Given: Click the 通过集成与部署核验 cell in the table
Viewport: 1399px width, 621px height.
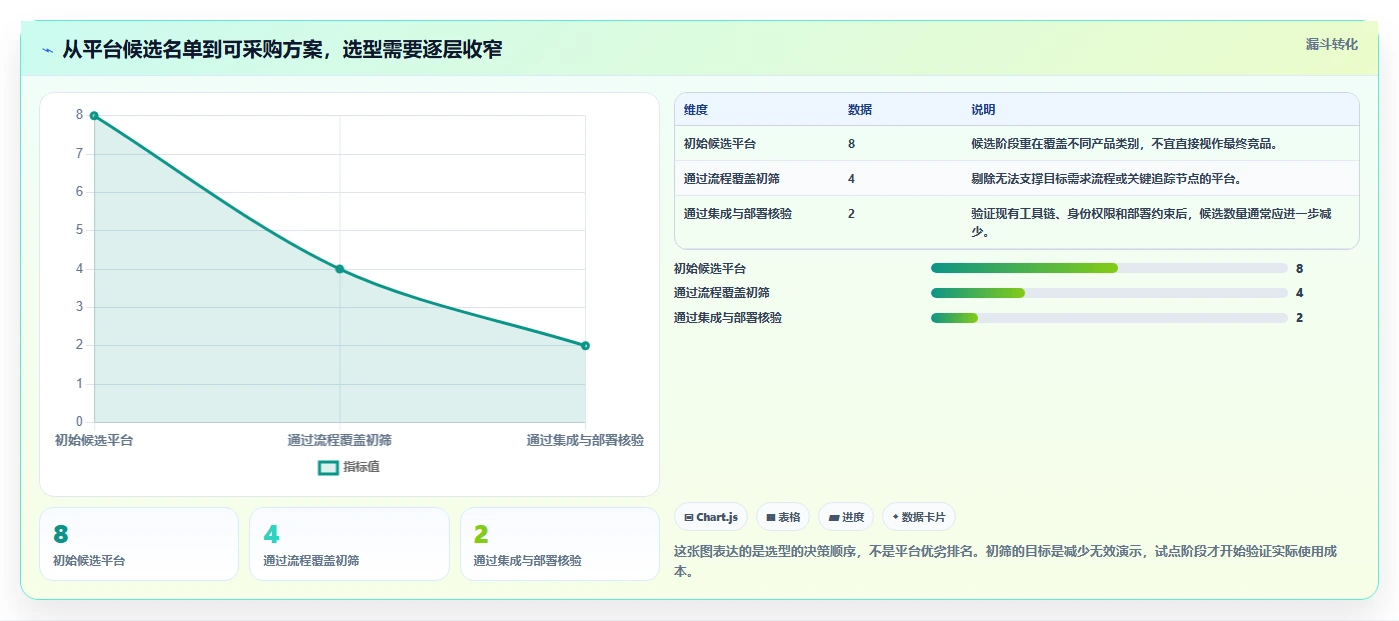Looking at the screenshot, I should [x=738, y=214].
